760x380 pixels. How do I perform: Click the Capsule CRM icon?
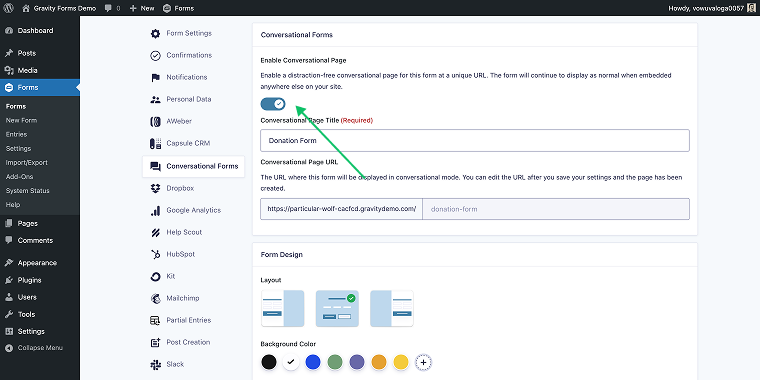click(155, 143)
